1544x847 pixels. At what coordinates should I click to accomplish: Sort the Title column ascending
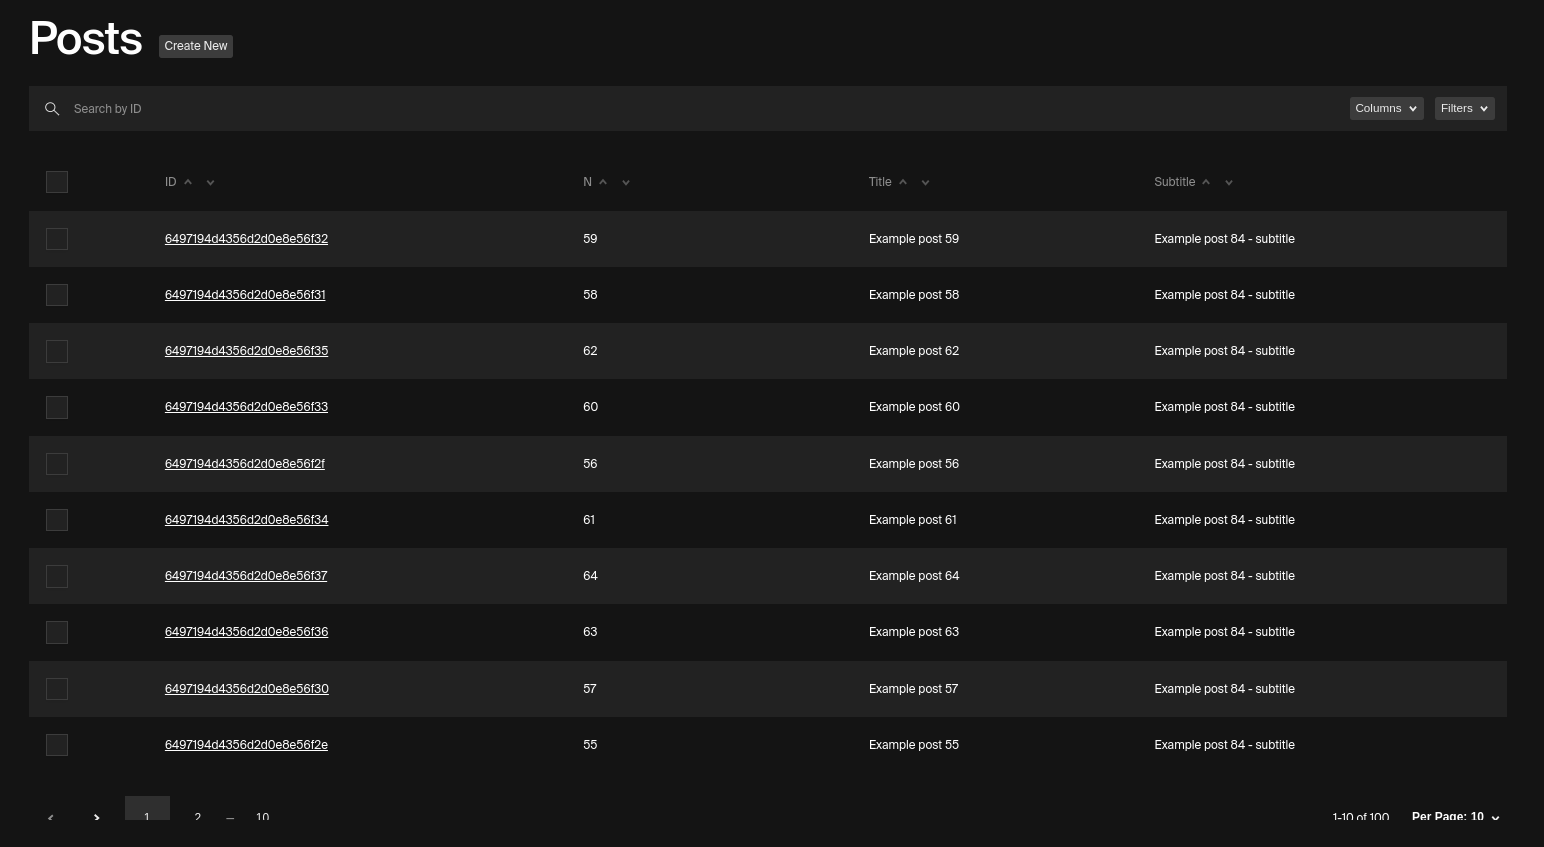pyautogui.click(x=903, y=182)
